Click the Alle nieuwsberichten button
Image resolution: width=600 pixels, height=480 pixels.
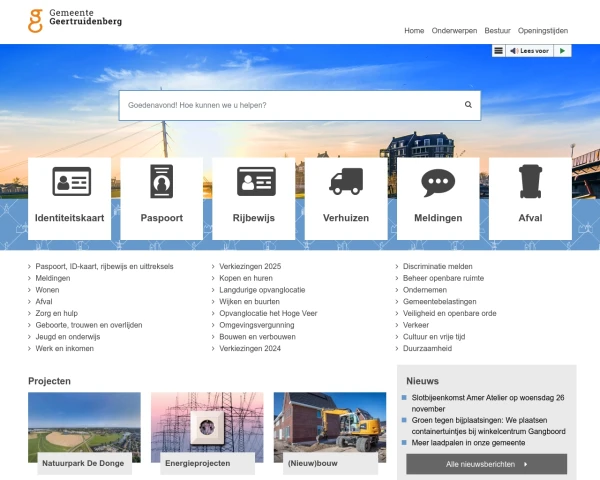point(486,464)
